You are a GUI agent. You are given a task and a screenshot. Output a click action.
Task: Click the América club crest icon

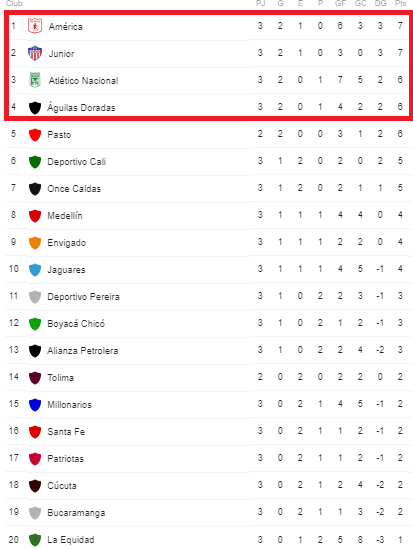35,26
